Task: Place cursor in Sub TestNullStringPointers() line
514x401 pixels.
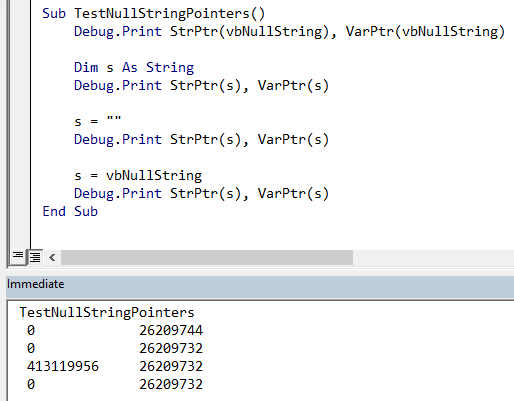Action: pos(153,13)
